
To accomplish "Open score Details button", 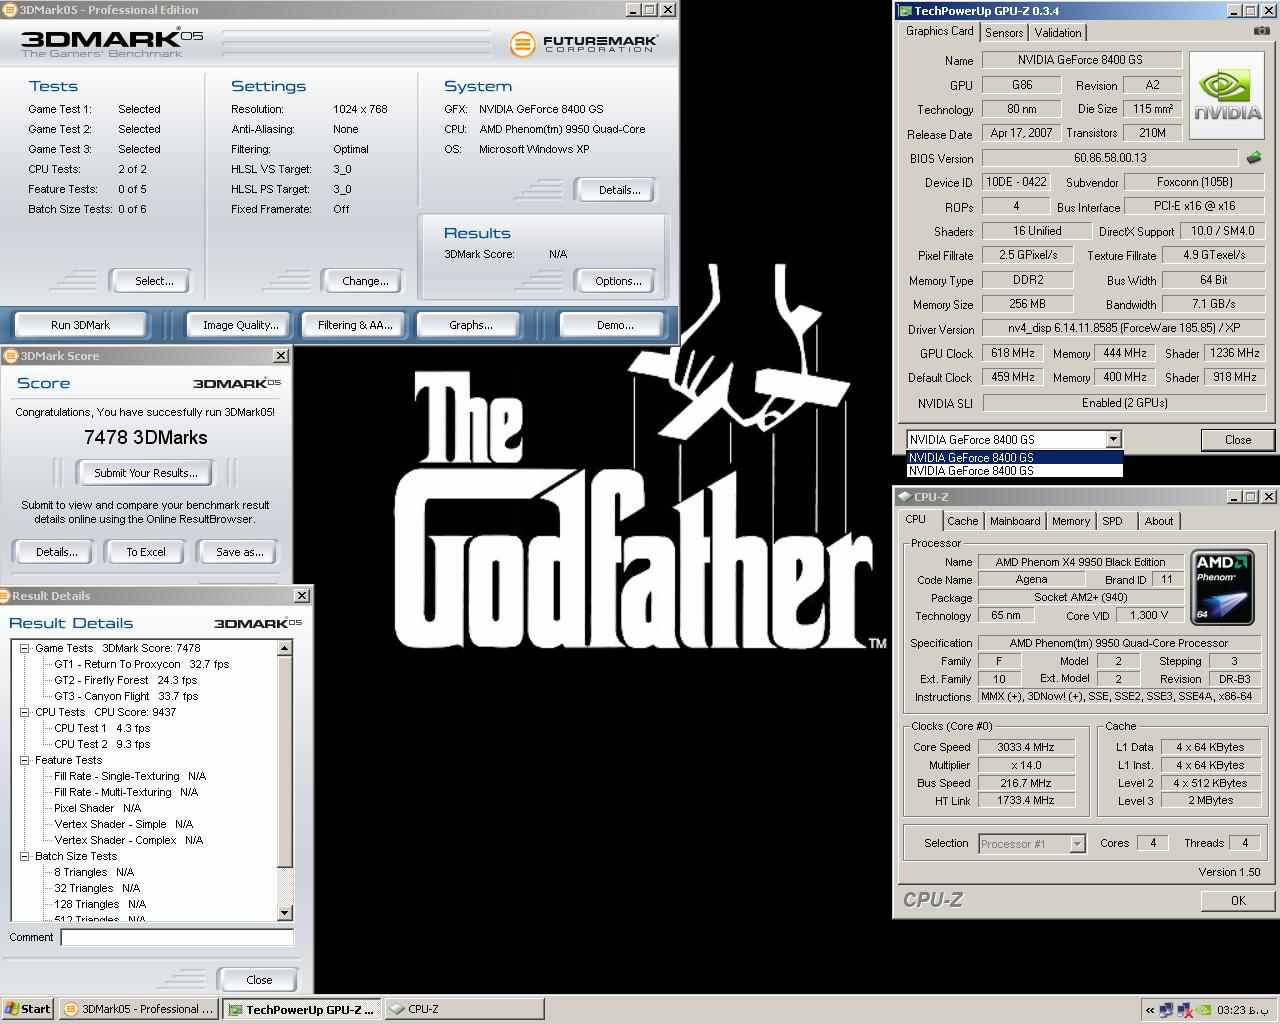I will click(56, 552).
